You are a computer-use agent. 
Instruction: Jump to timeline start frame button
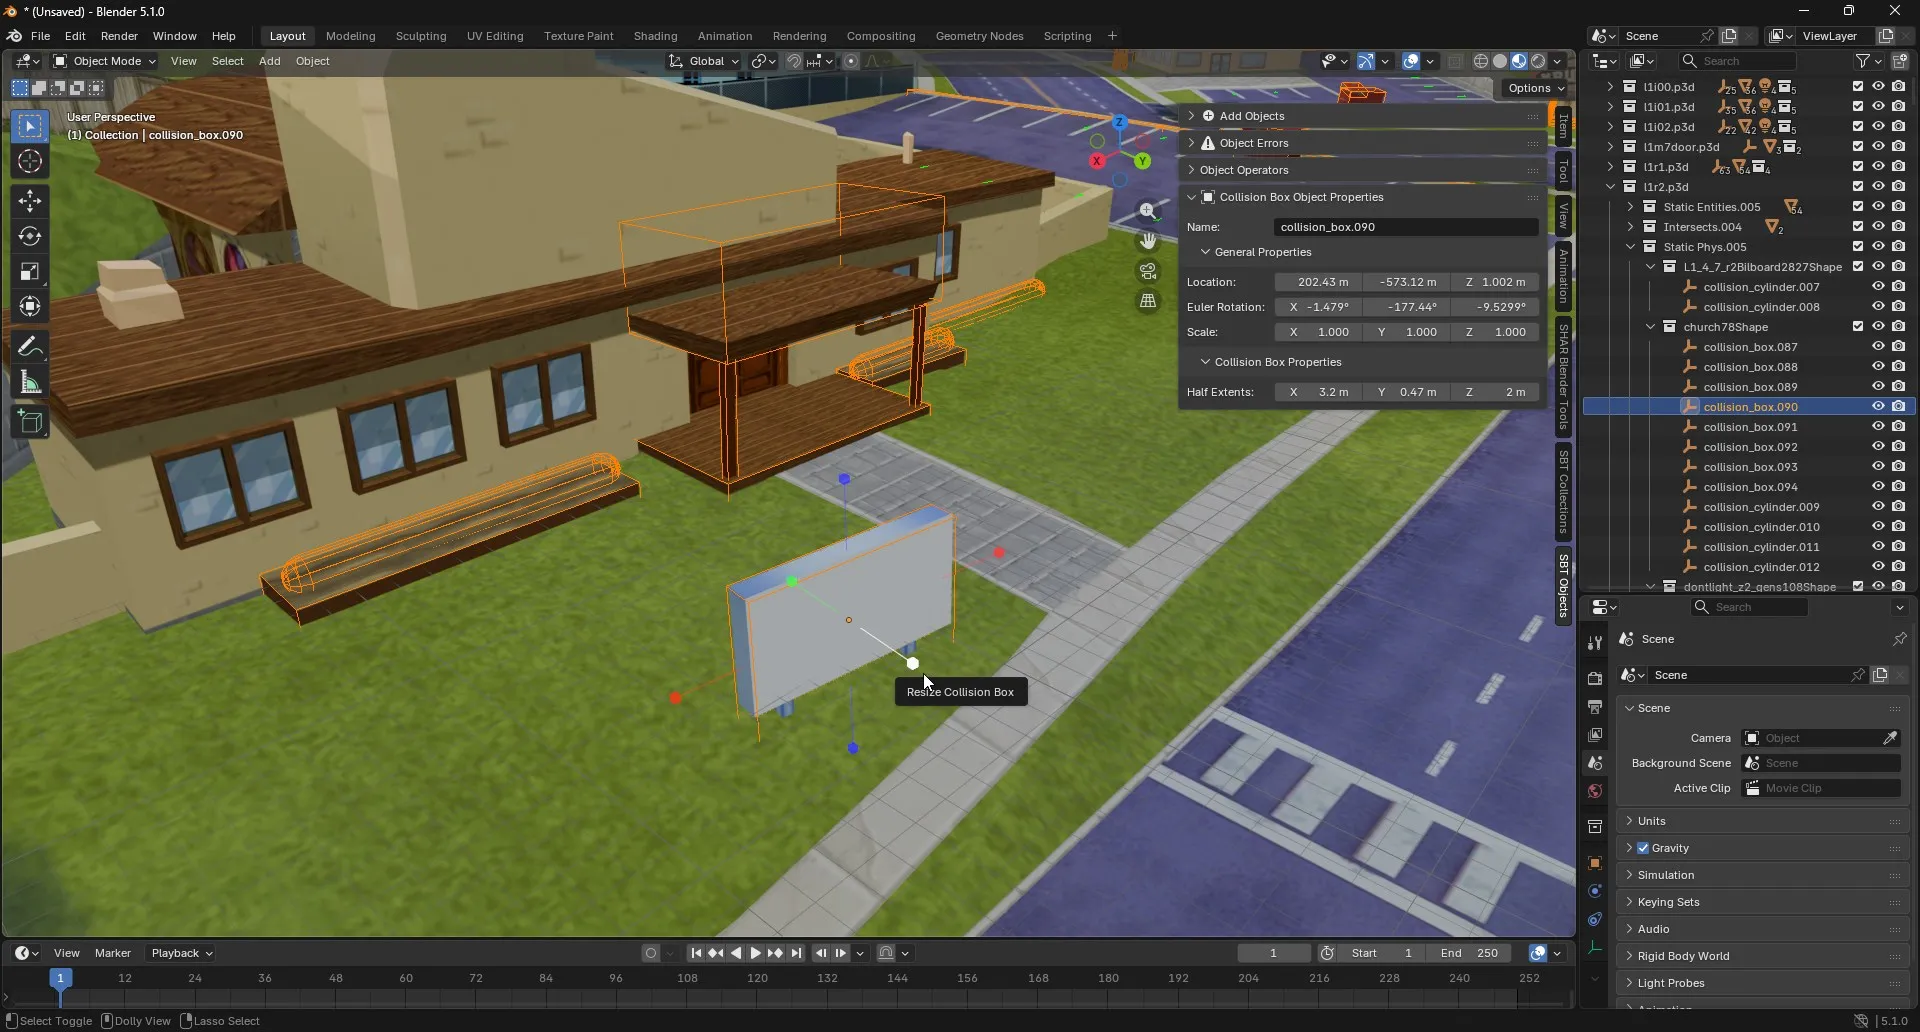pos(696,953)
